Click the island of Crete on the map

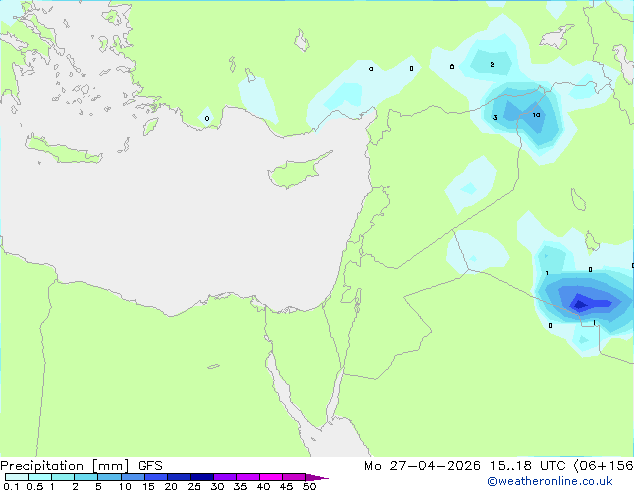click(x=63, y=150)
